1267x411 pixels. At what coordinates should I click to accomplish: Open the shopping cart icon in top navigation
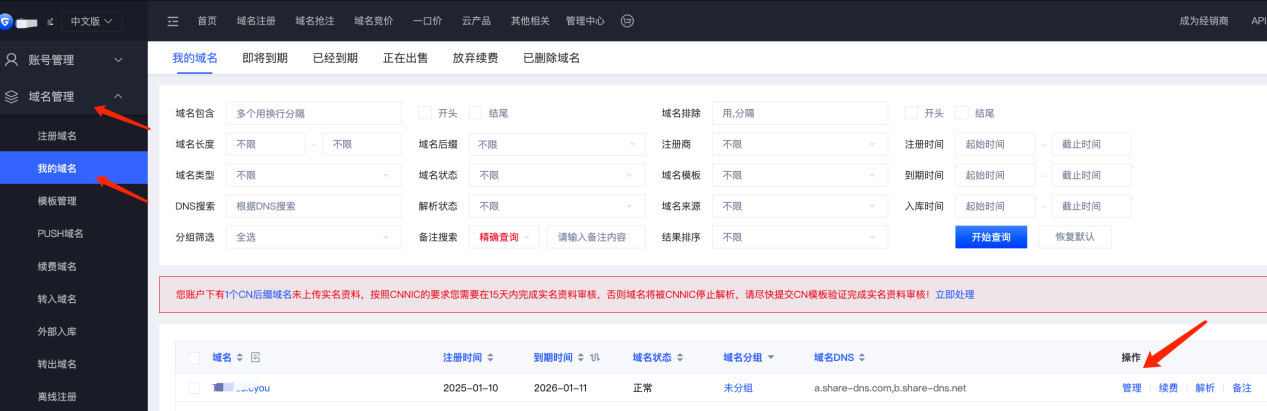click(627, 21)
